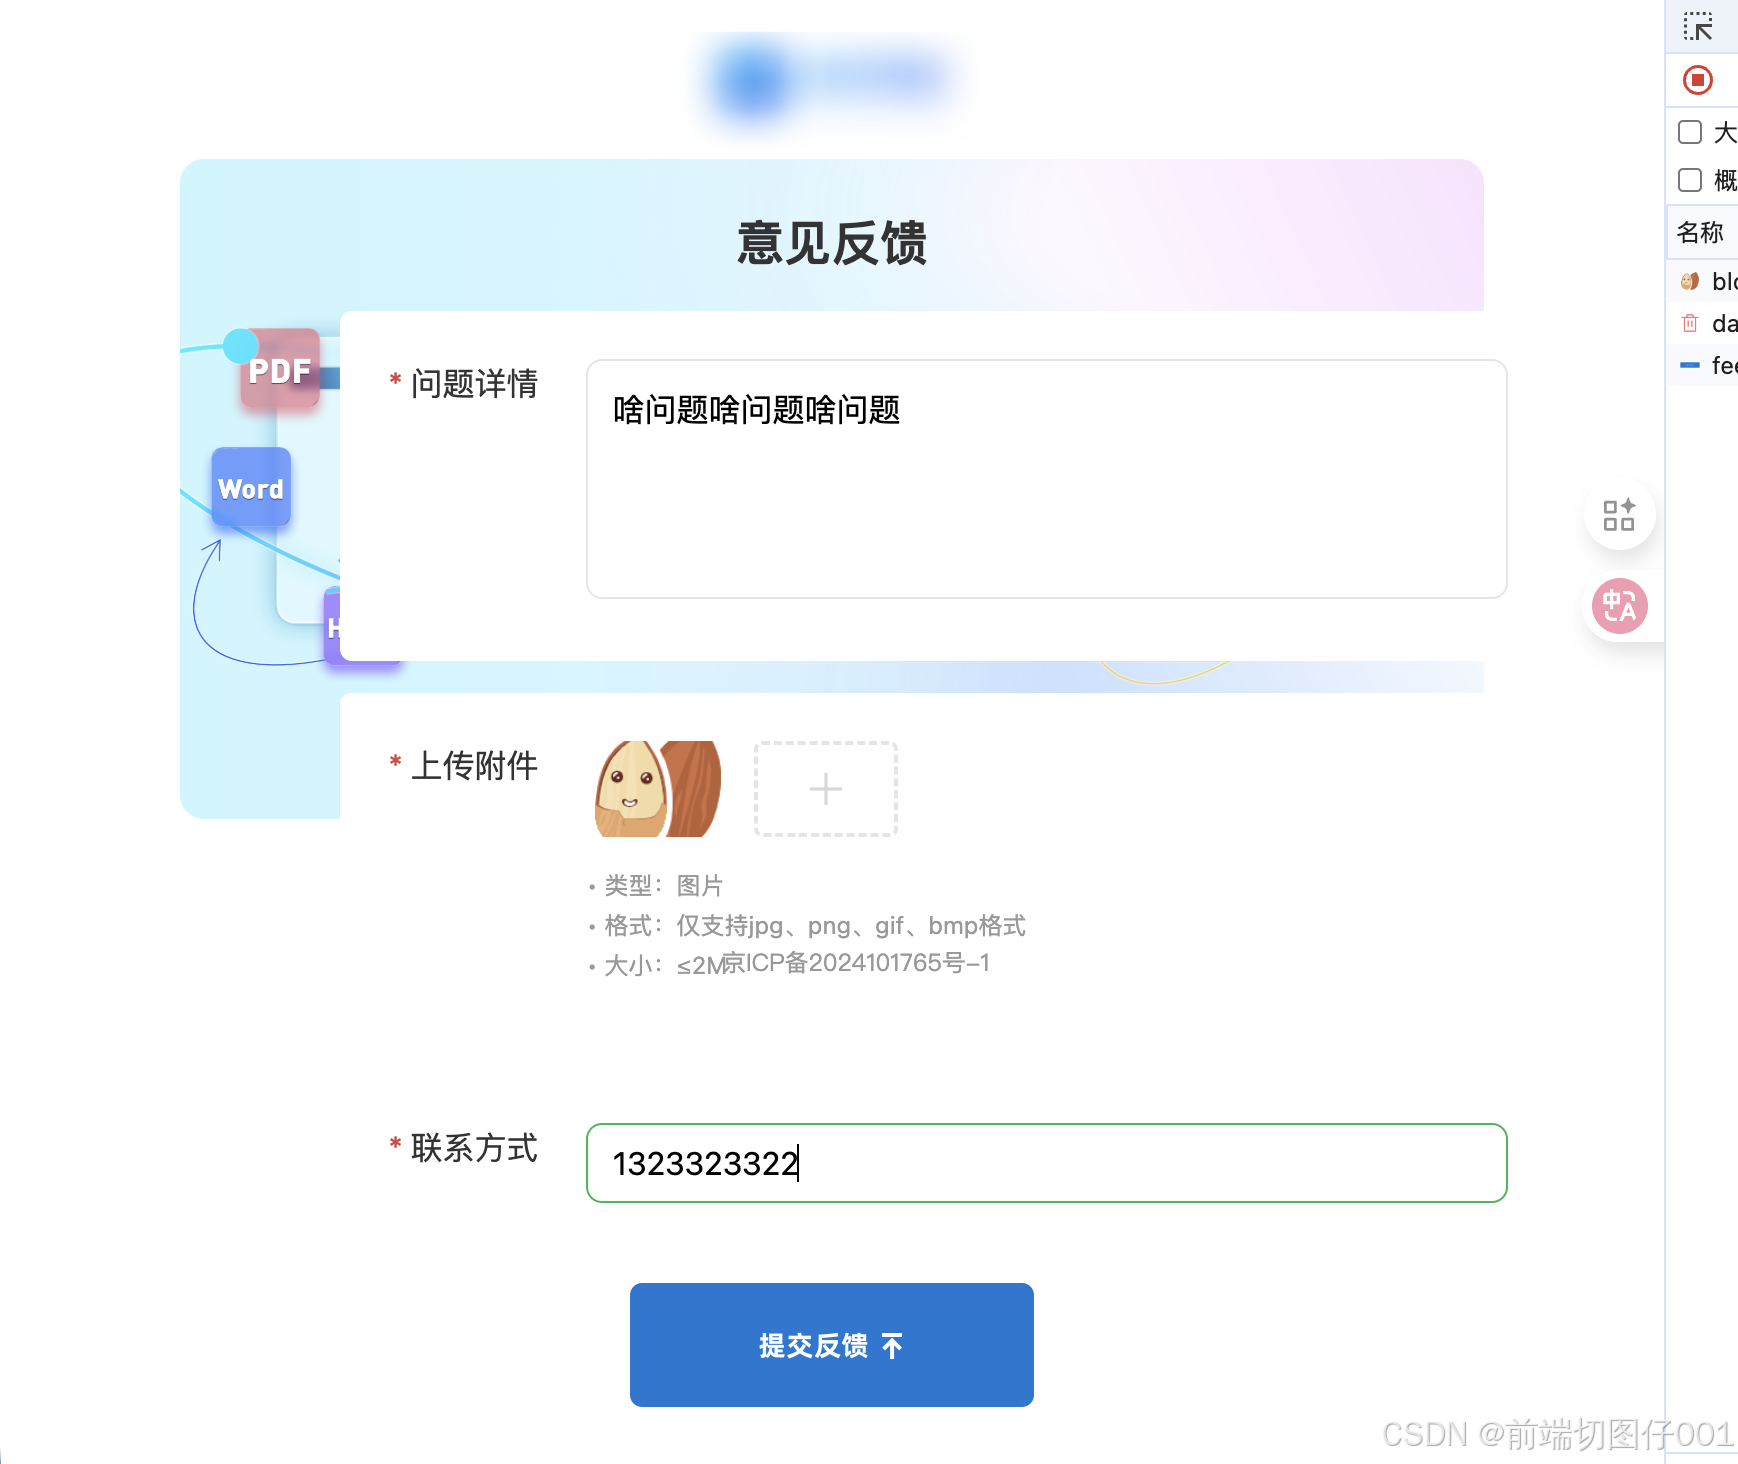Screen dimensions: 1738x1464
Task: Click the blurred site logo at top
Action: point(830,80)
